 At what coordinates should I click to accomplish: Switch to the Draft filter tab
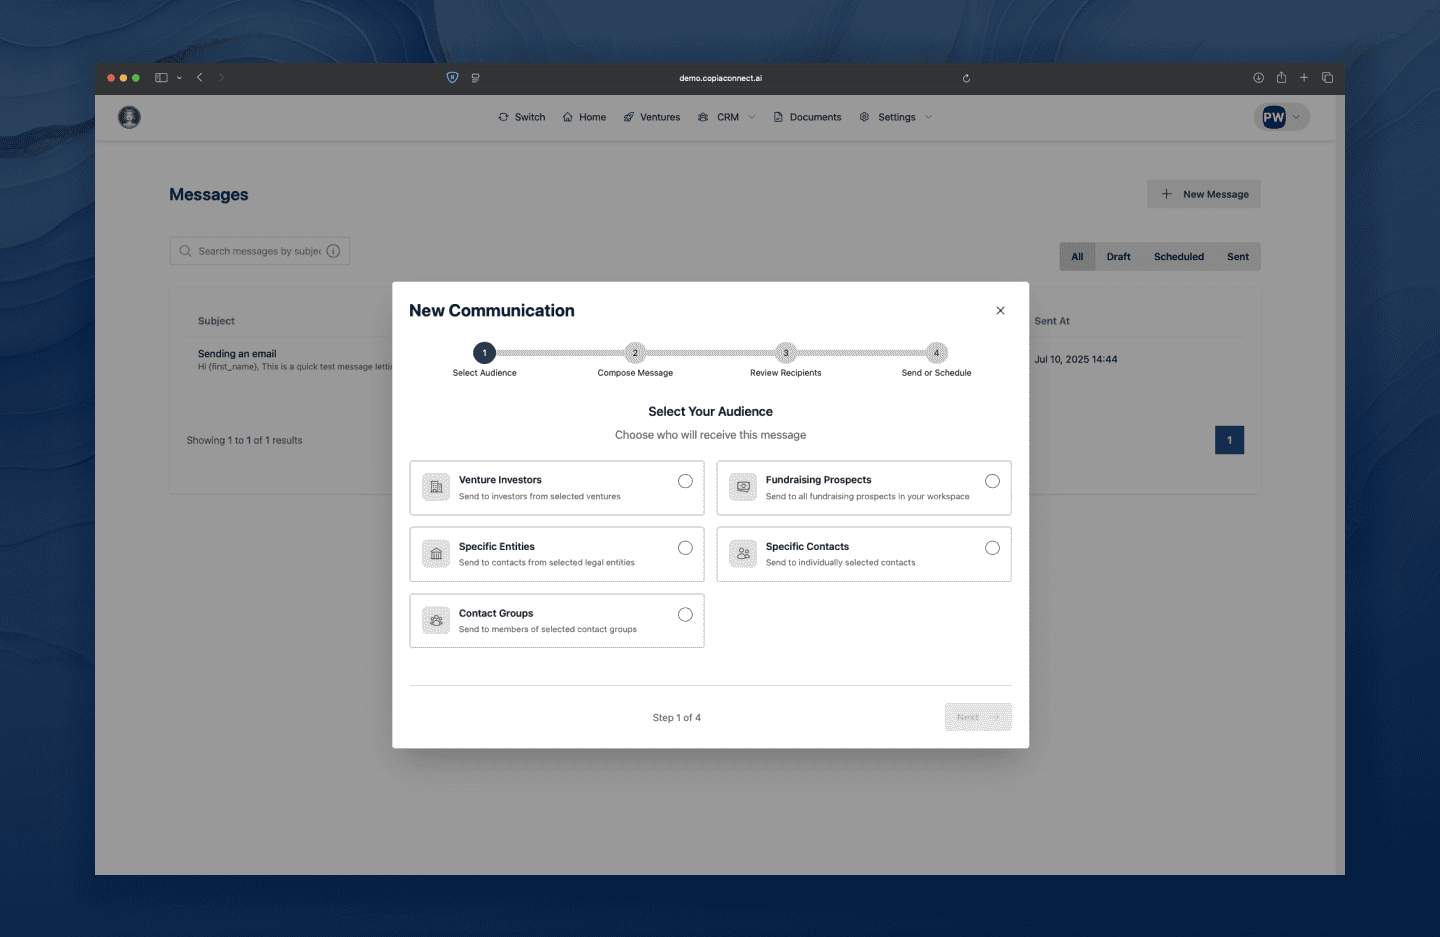tap(1118, 256)
